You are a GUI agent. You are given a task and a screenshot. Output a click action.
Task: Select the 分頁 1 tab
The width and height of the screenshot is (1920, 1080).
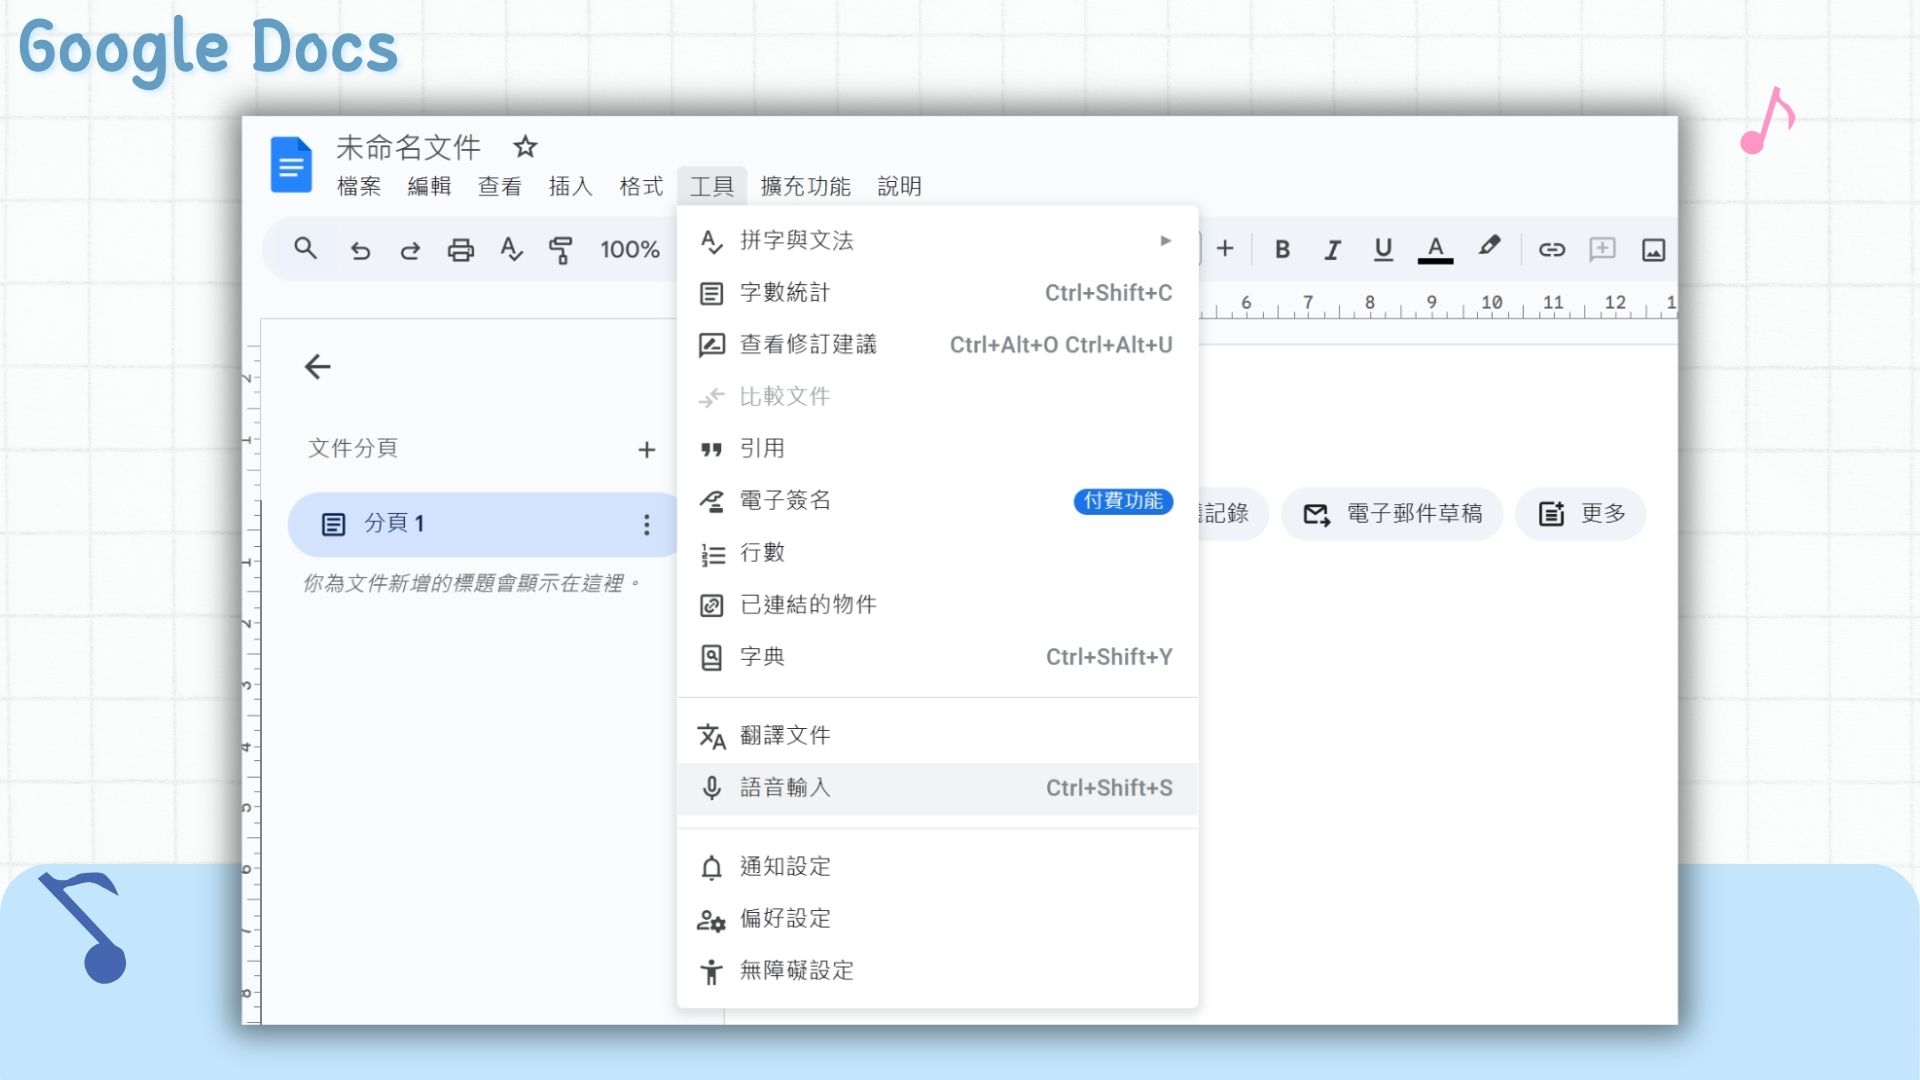[x=484, y=524]
